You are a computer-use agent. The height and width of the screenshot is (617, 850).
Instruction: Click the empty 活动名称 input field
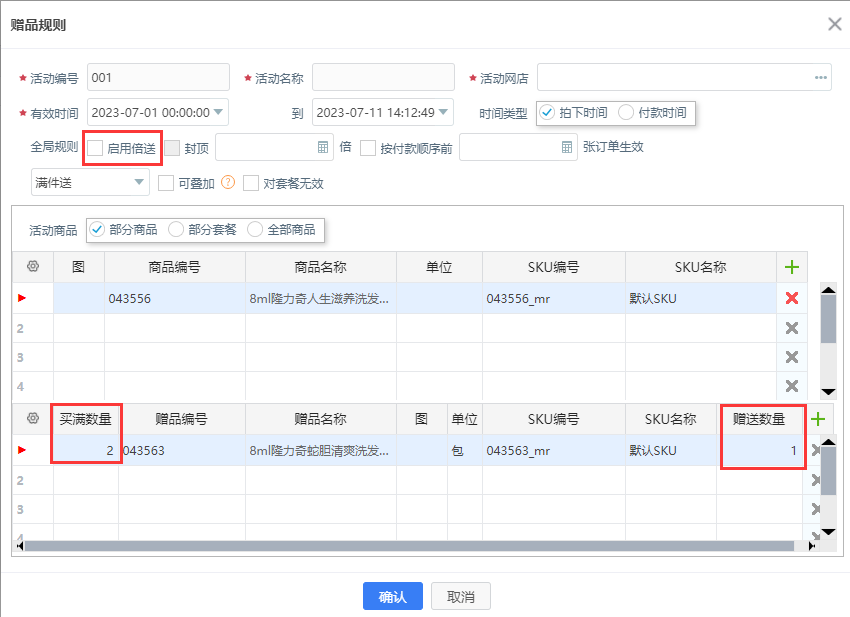[383, 78]
